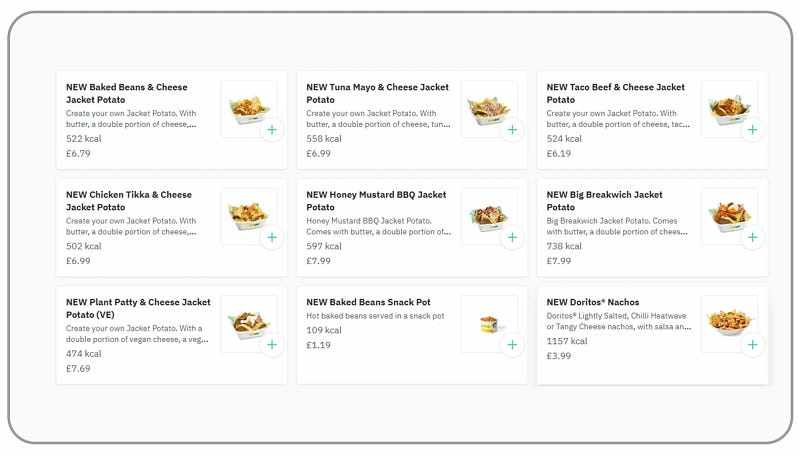The image size is (800, 455).
Task: Add Baked Beans & Cheese Jacket Potato
Action: (272, 130)
